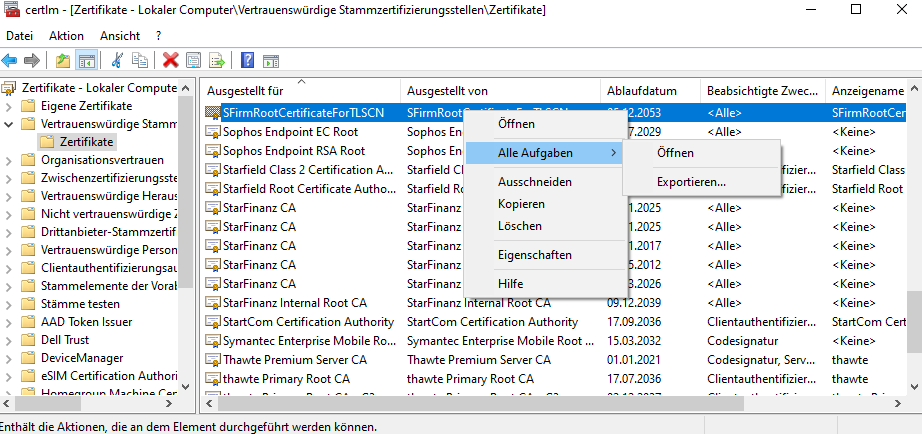Click the certificate icon of Sophos Endpoint EC Root
This screenshot has height=434, width=922.
click(212, 132)
